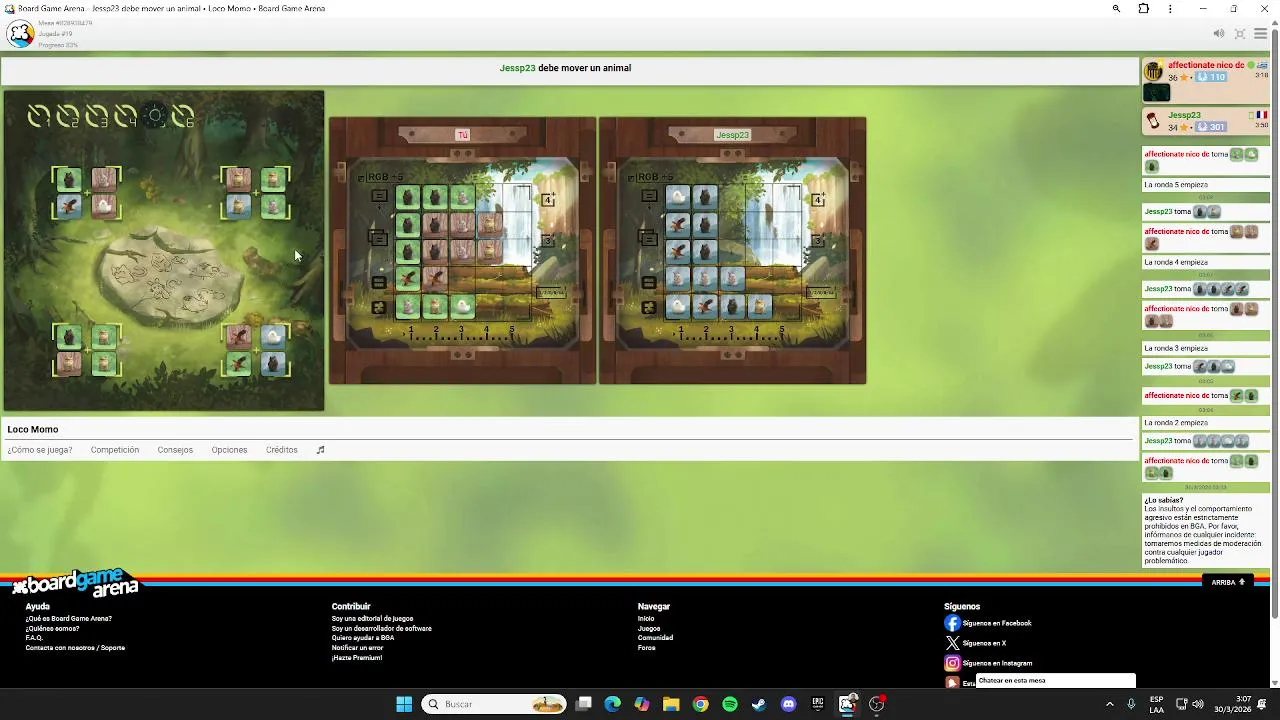Pick the white duck tile in bottom-right forest group
The image size is (1280, 720).
pyautogui.click(x=273, y=337)
